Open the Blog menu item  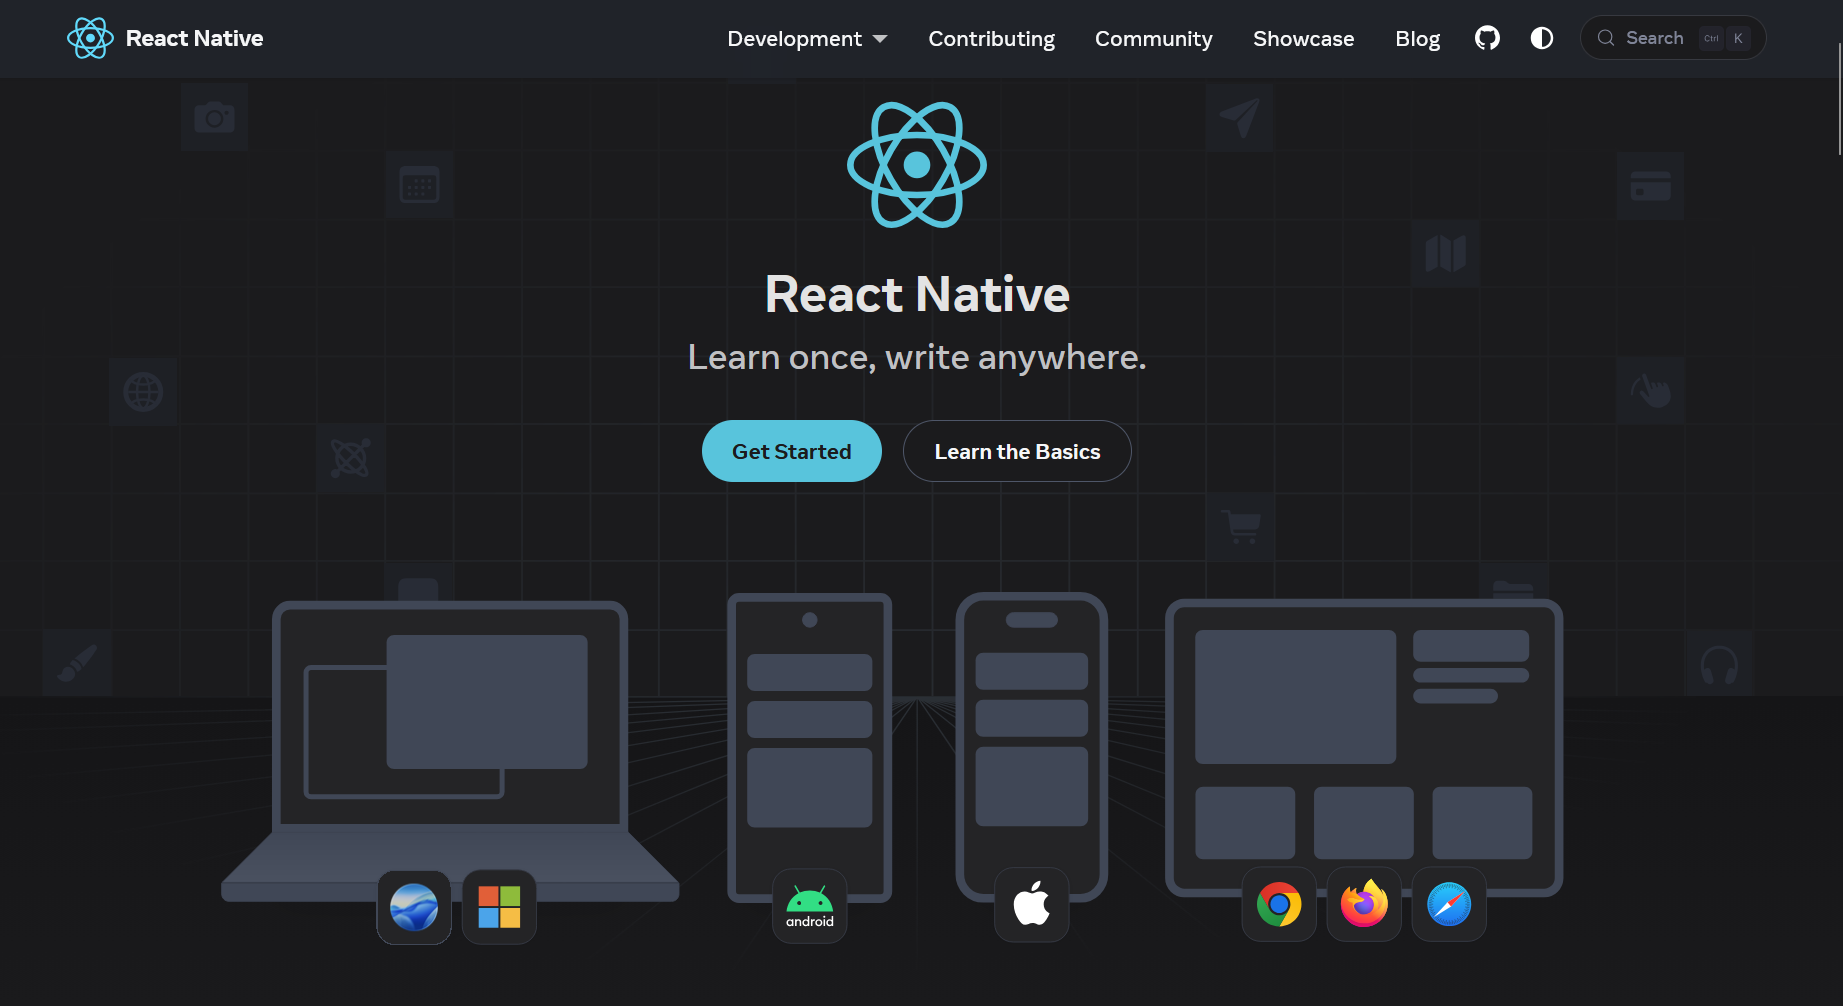pos(1417,38)
